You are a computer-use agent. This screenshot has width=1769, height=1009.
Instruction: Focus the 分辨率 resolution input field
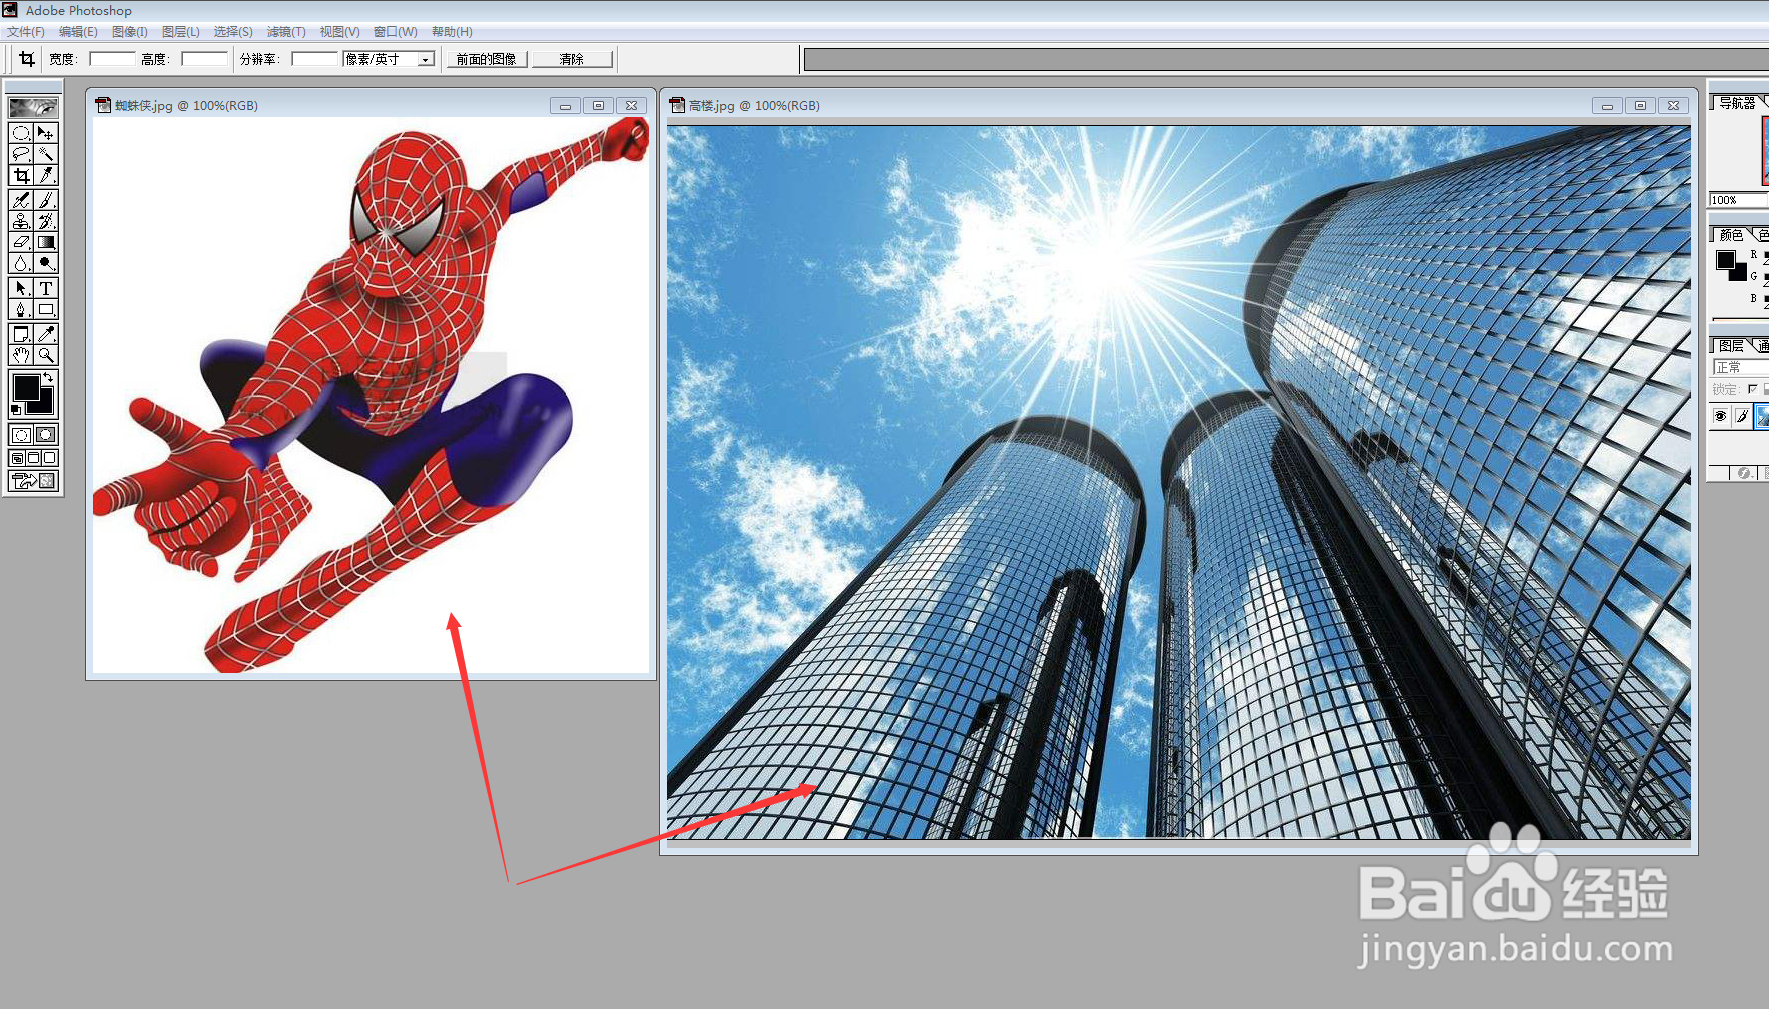coord(314,59)
